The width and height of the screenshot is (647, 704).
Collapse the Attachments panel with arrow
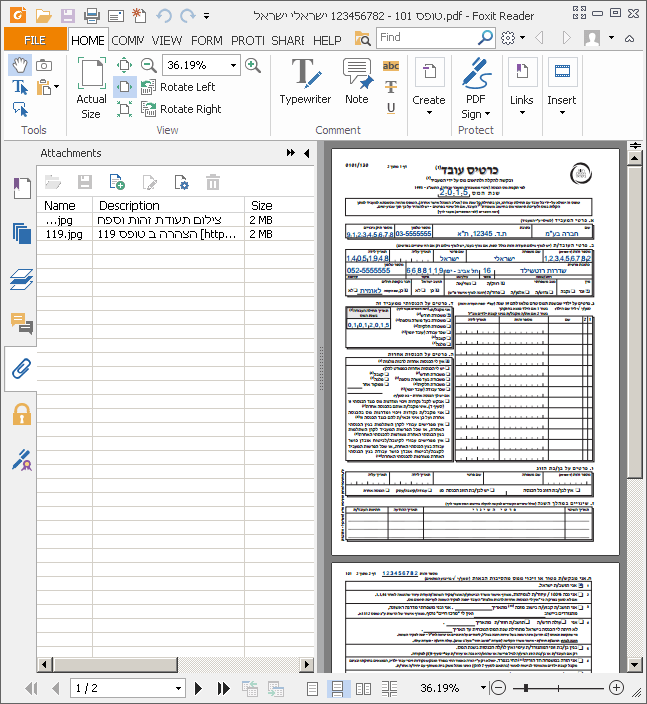[307, 153]
